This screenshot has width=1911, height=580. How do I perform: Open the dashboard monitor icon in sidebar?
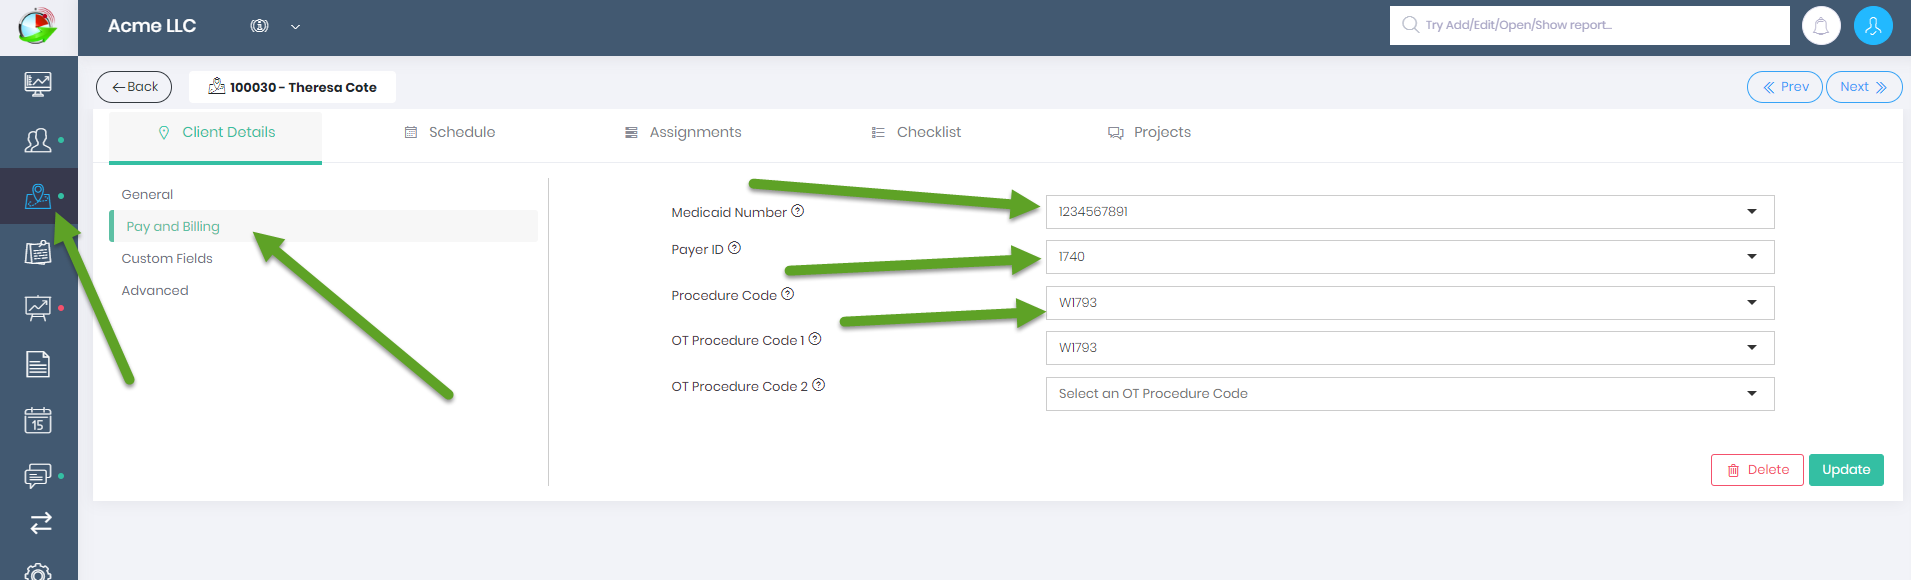[x=38, y=84]
